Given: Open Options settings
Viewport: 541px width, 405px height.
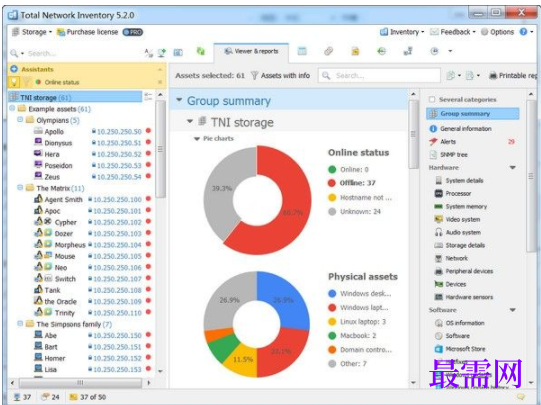Looking at the screenshot, I should click(498, 32).
